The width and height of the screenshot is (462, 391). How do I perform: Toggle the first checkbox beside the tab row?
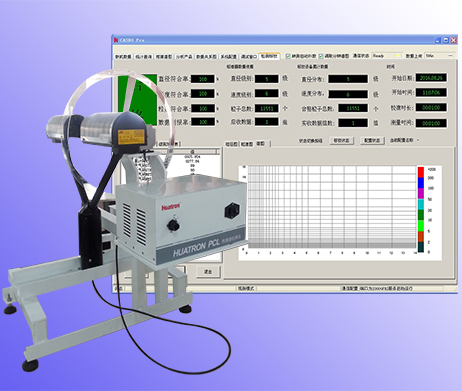(288, 56)
